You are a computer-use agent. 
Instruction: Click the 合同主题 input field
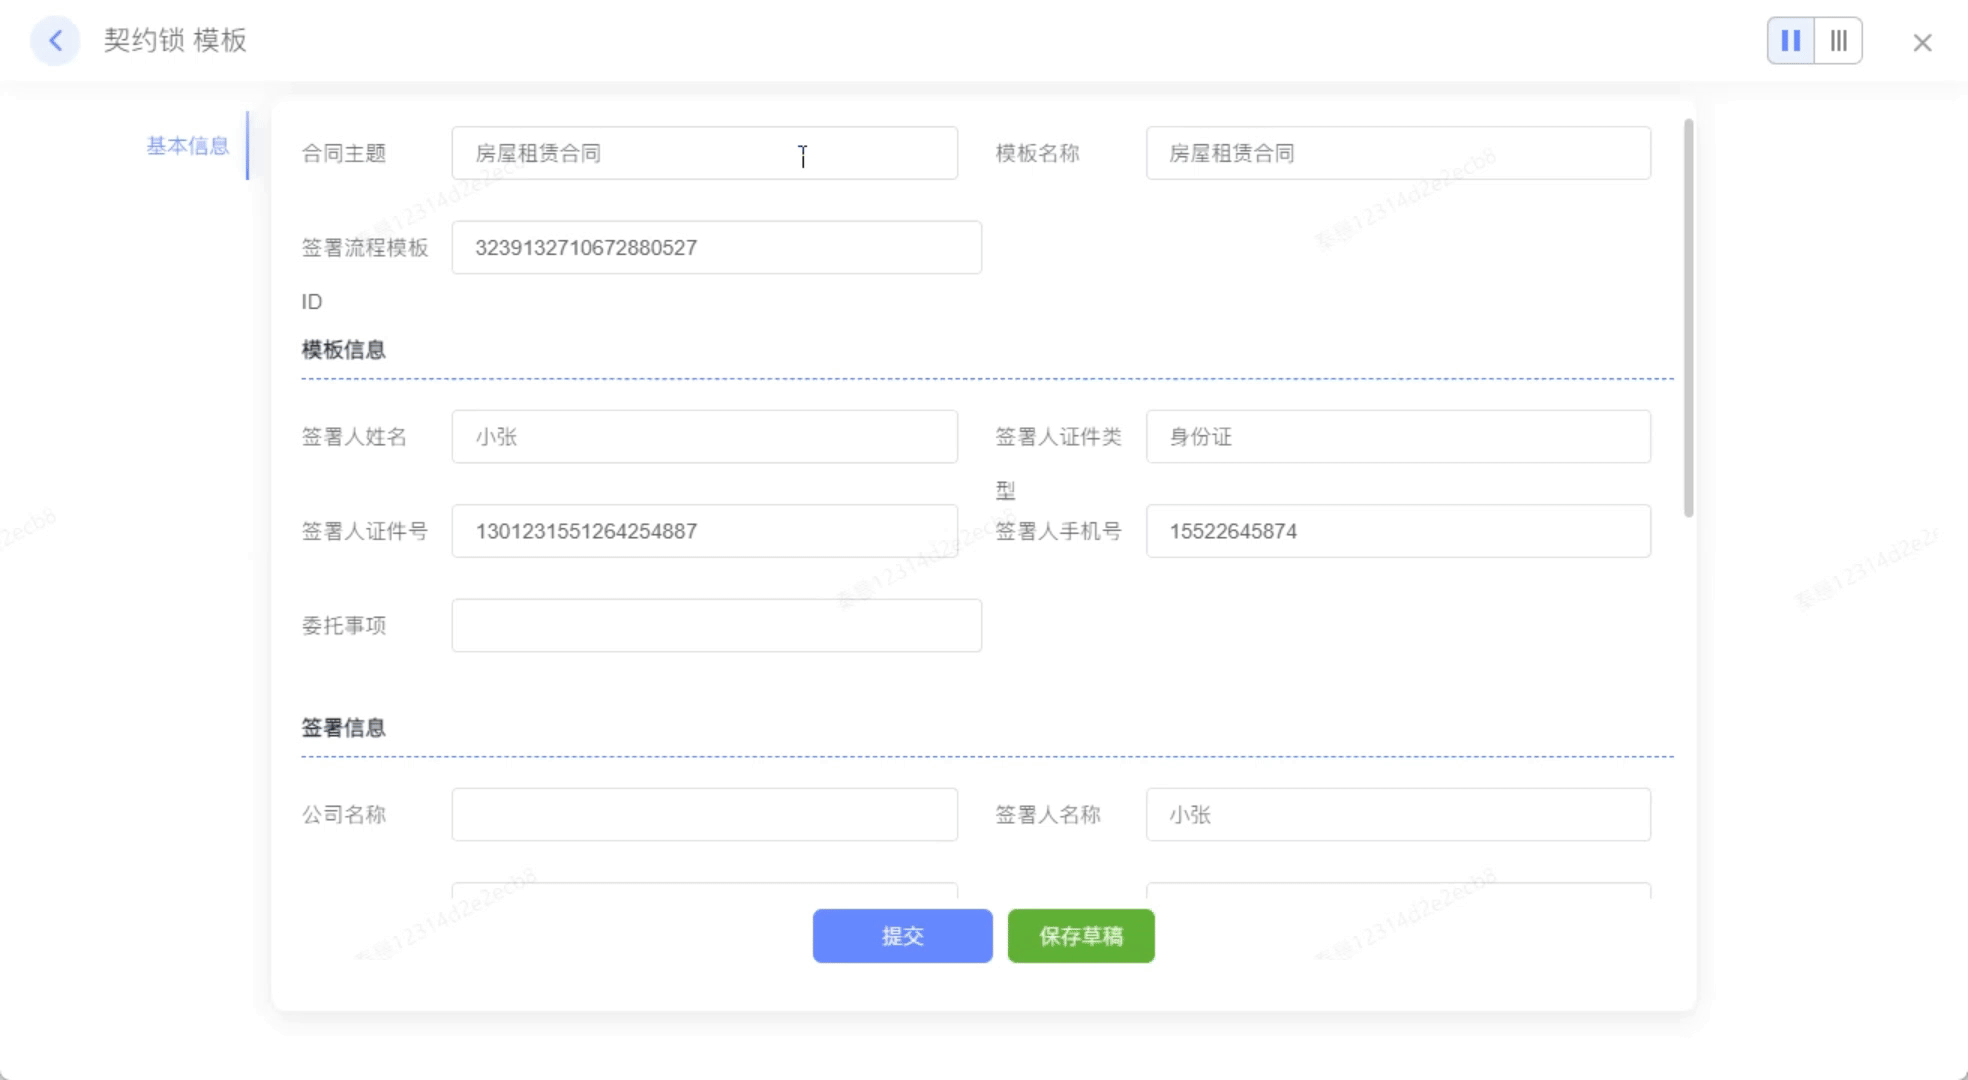[x=704, y=153]
